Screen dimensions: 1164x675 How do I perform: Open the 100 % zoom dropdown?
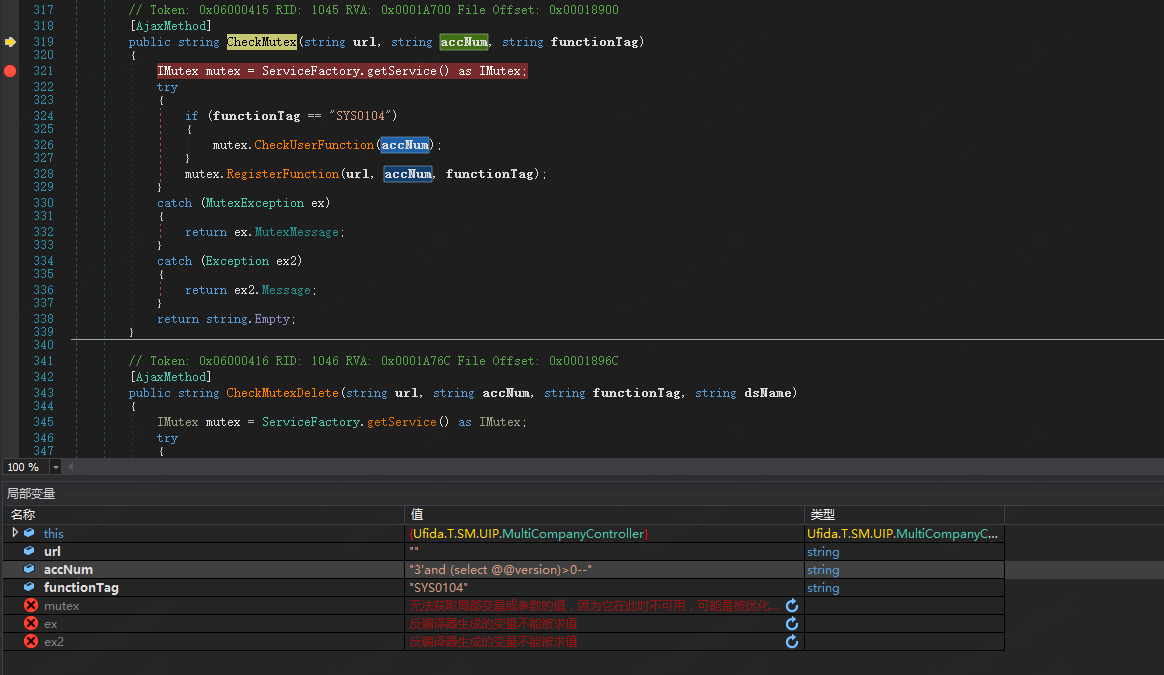tap(55, 468)
